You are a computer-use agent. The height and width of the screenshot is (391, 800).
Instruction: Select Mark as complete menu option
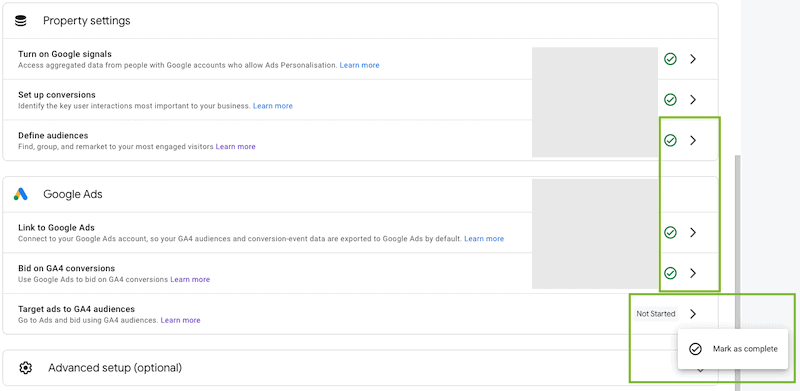[733, 349]
